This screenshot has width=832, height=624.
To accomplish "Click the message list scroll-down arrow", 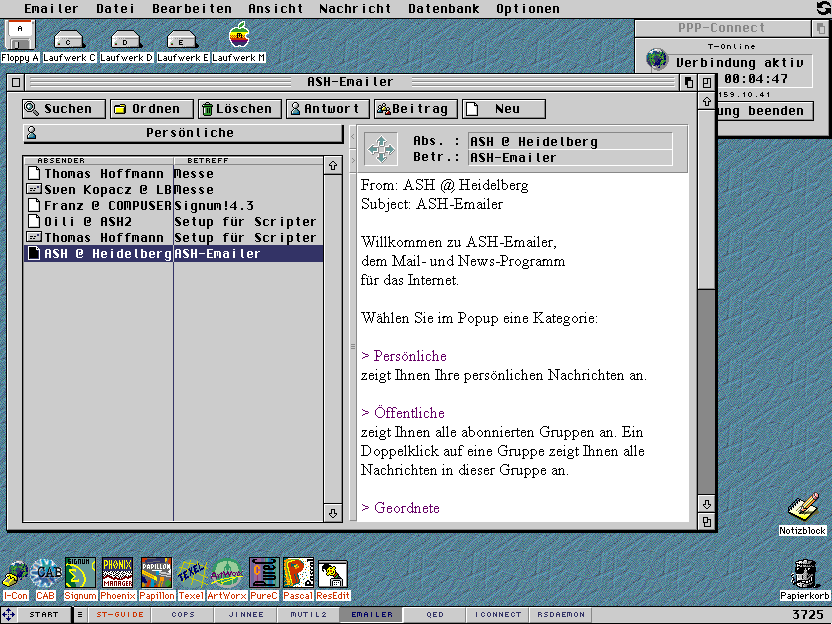I will (x=333, y=513).
